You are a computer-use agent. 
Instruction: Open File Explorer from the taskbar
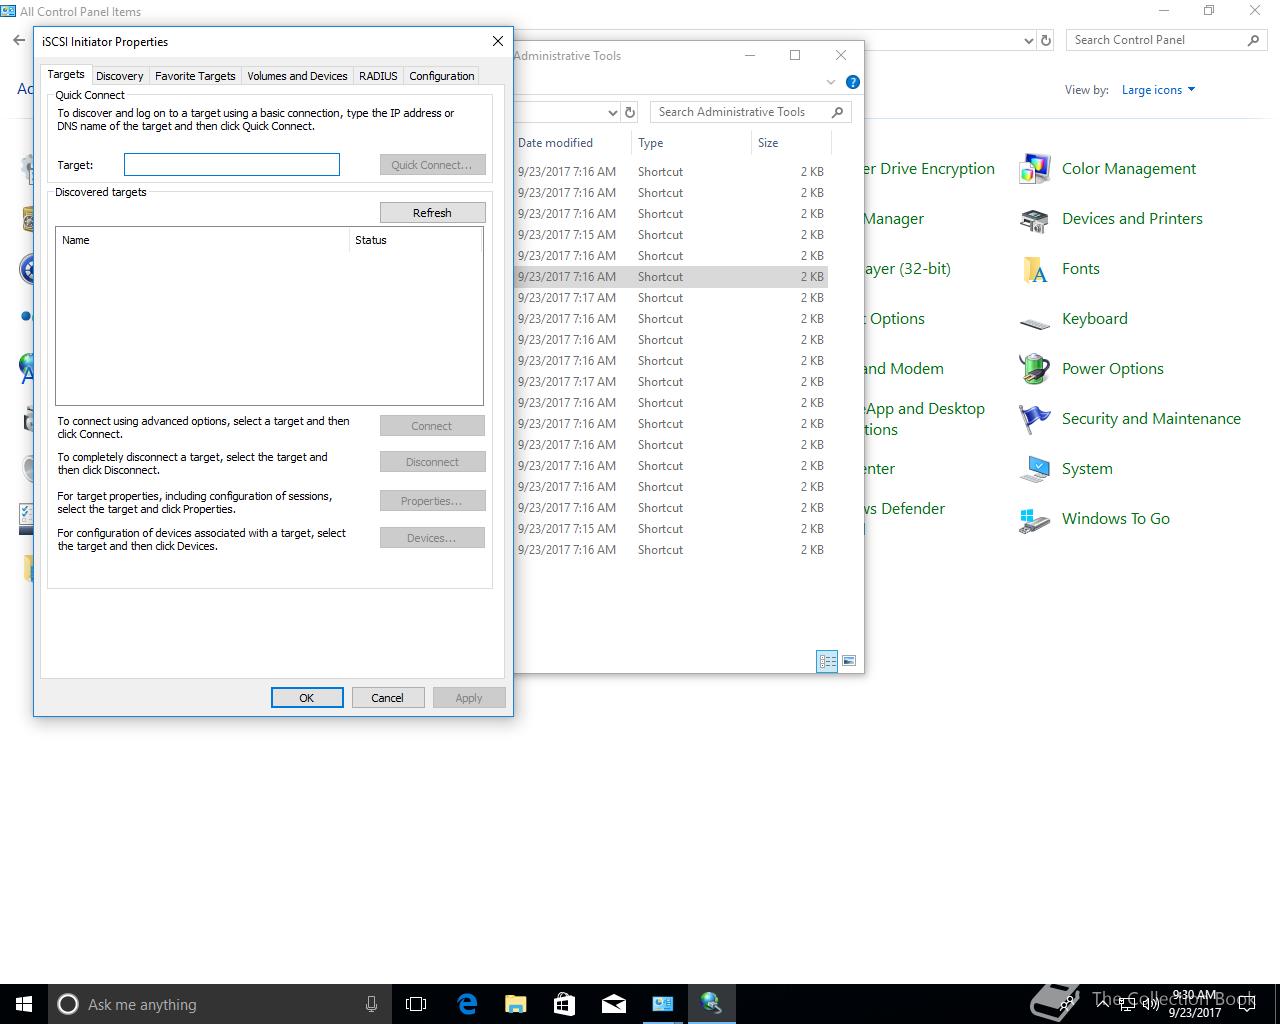coord(516,1004)
